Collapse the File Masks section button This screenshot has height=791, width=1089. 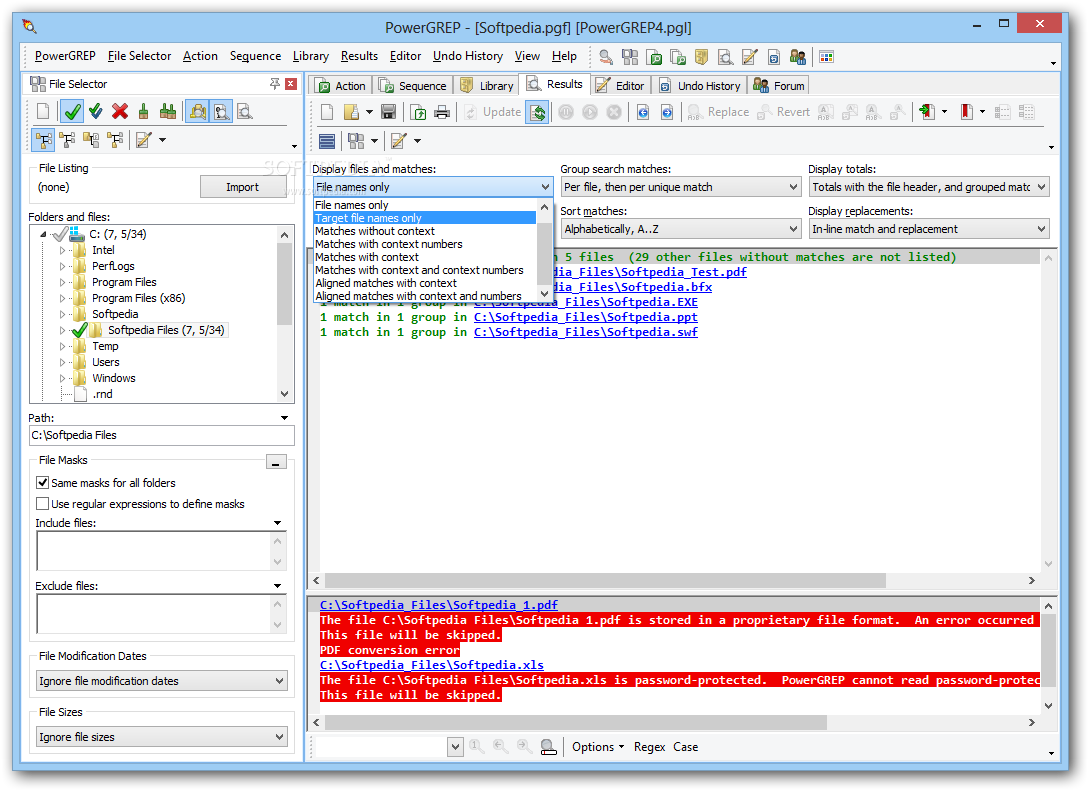[276, 462]
